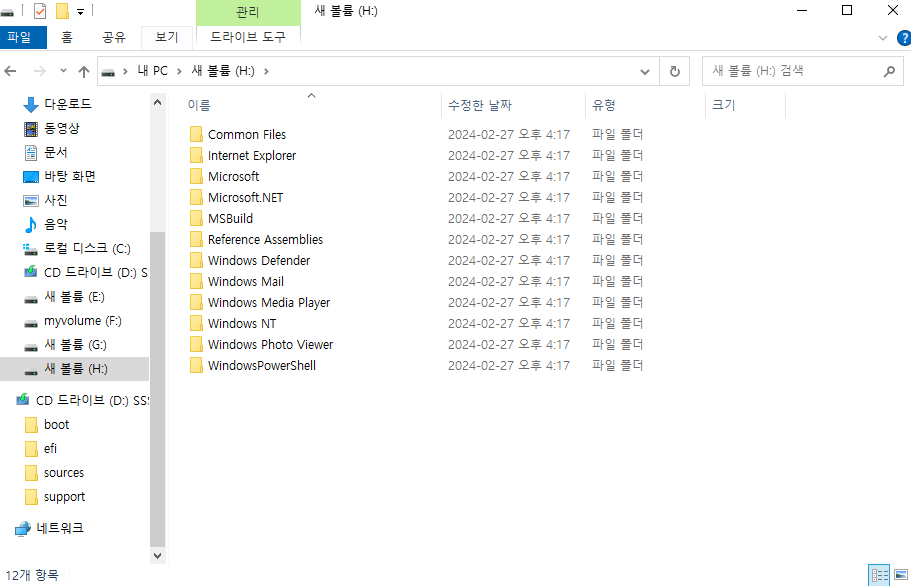Open the address bar history dropdown
The image size is (911, 586).
pos(645,71)
